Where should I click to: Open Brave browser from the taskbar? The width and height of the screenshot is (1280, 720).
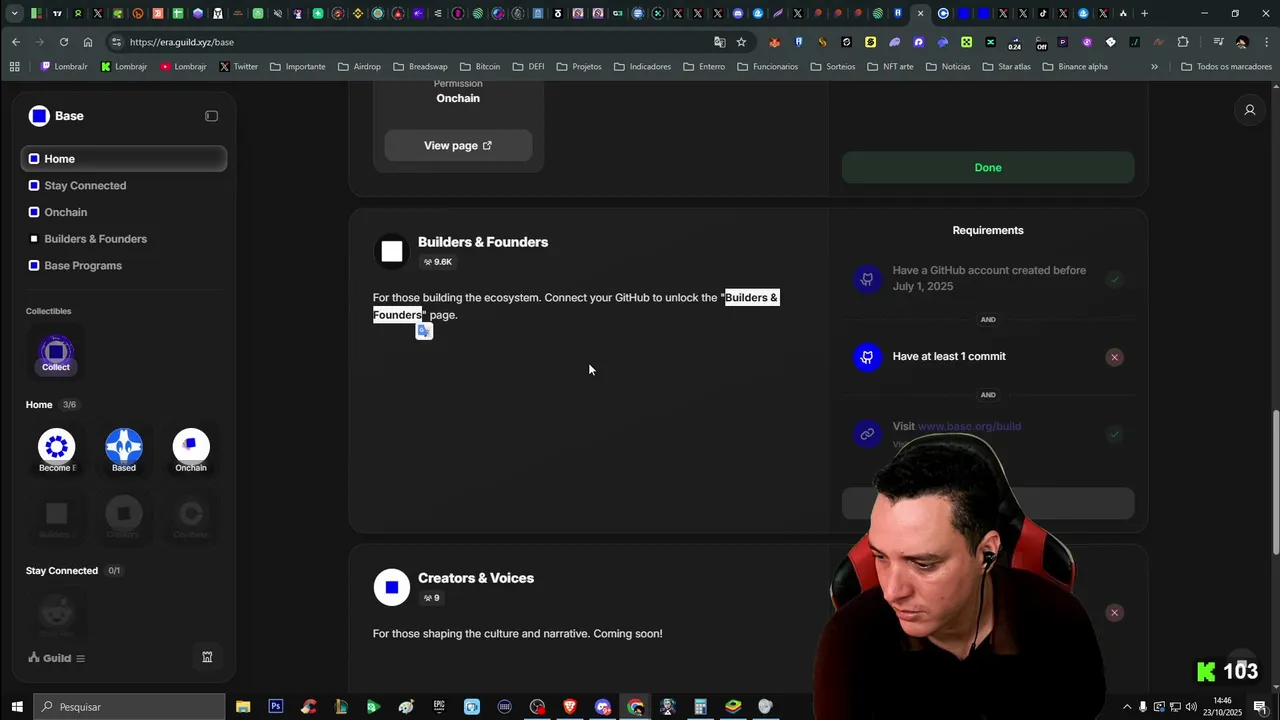click(570, 707)
